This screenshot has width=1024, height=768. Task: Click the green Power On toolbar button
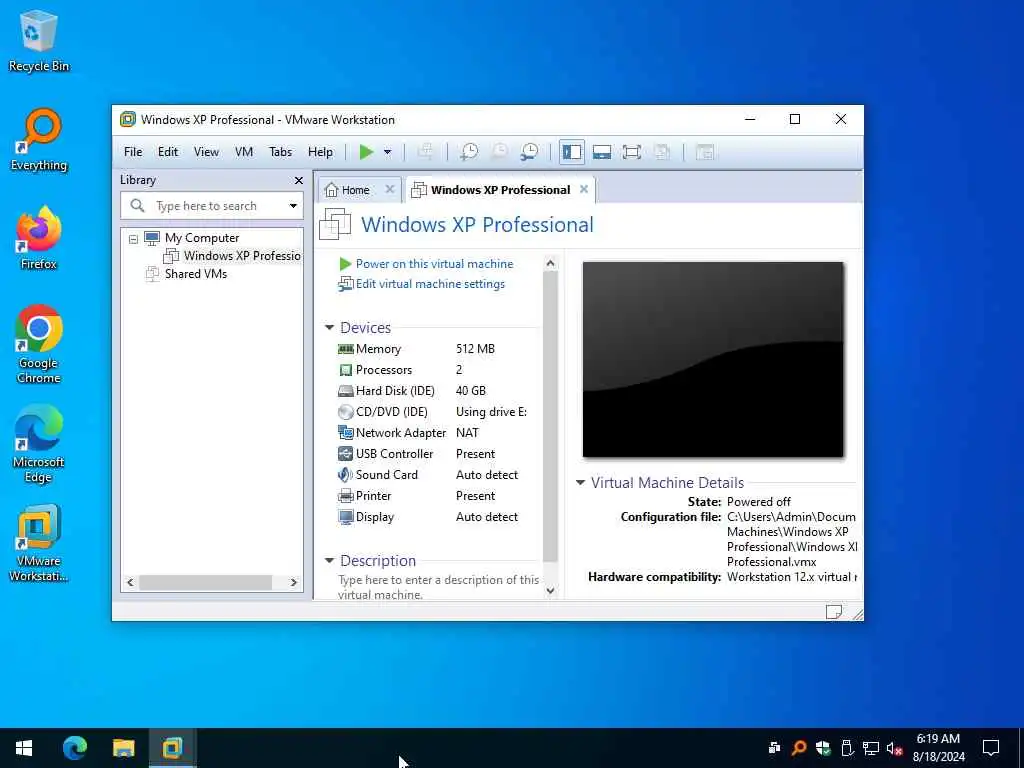[x=366, y=152]
